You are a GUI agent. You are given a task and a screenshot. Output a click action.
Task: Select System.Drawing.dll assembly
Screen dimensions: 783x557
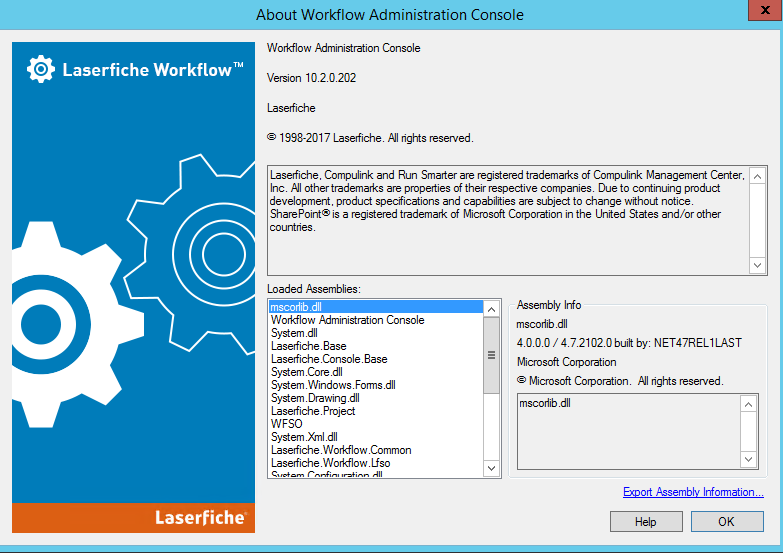(x=376, y=398)
